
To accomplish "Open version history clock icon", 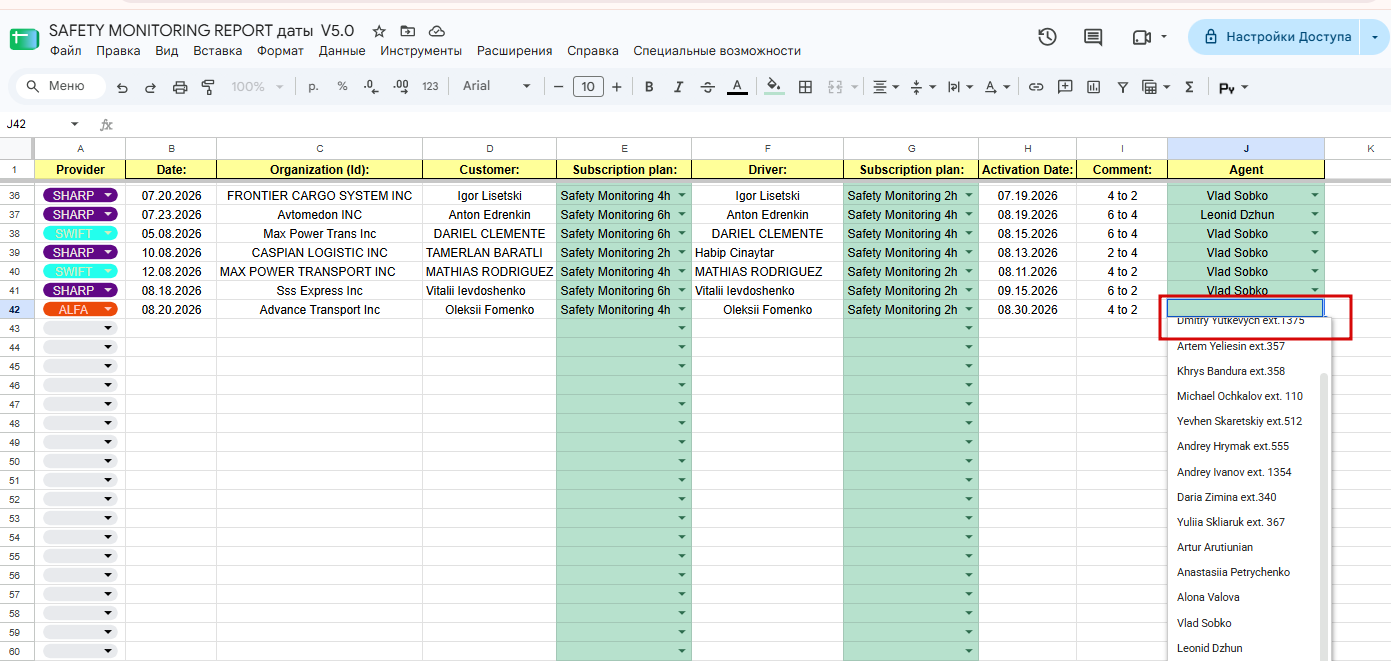I will point(1047,37).
